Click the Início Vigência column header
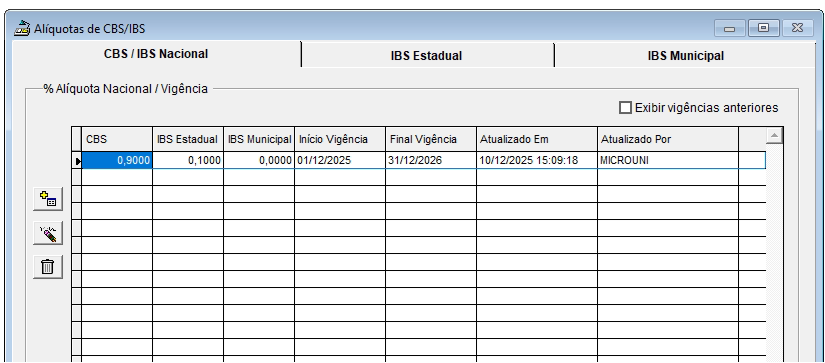This screenshot has width=825, height=363. click(x=340, y=139)
